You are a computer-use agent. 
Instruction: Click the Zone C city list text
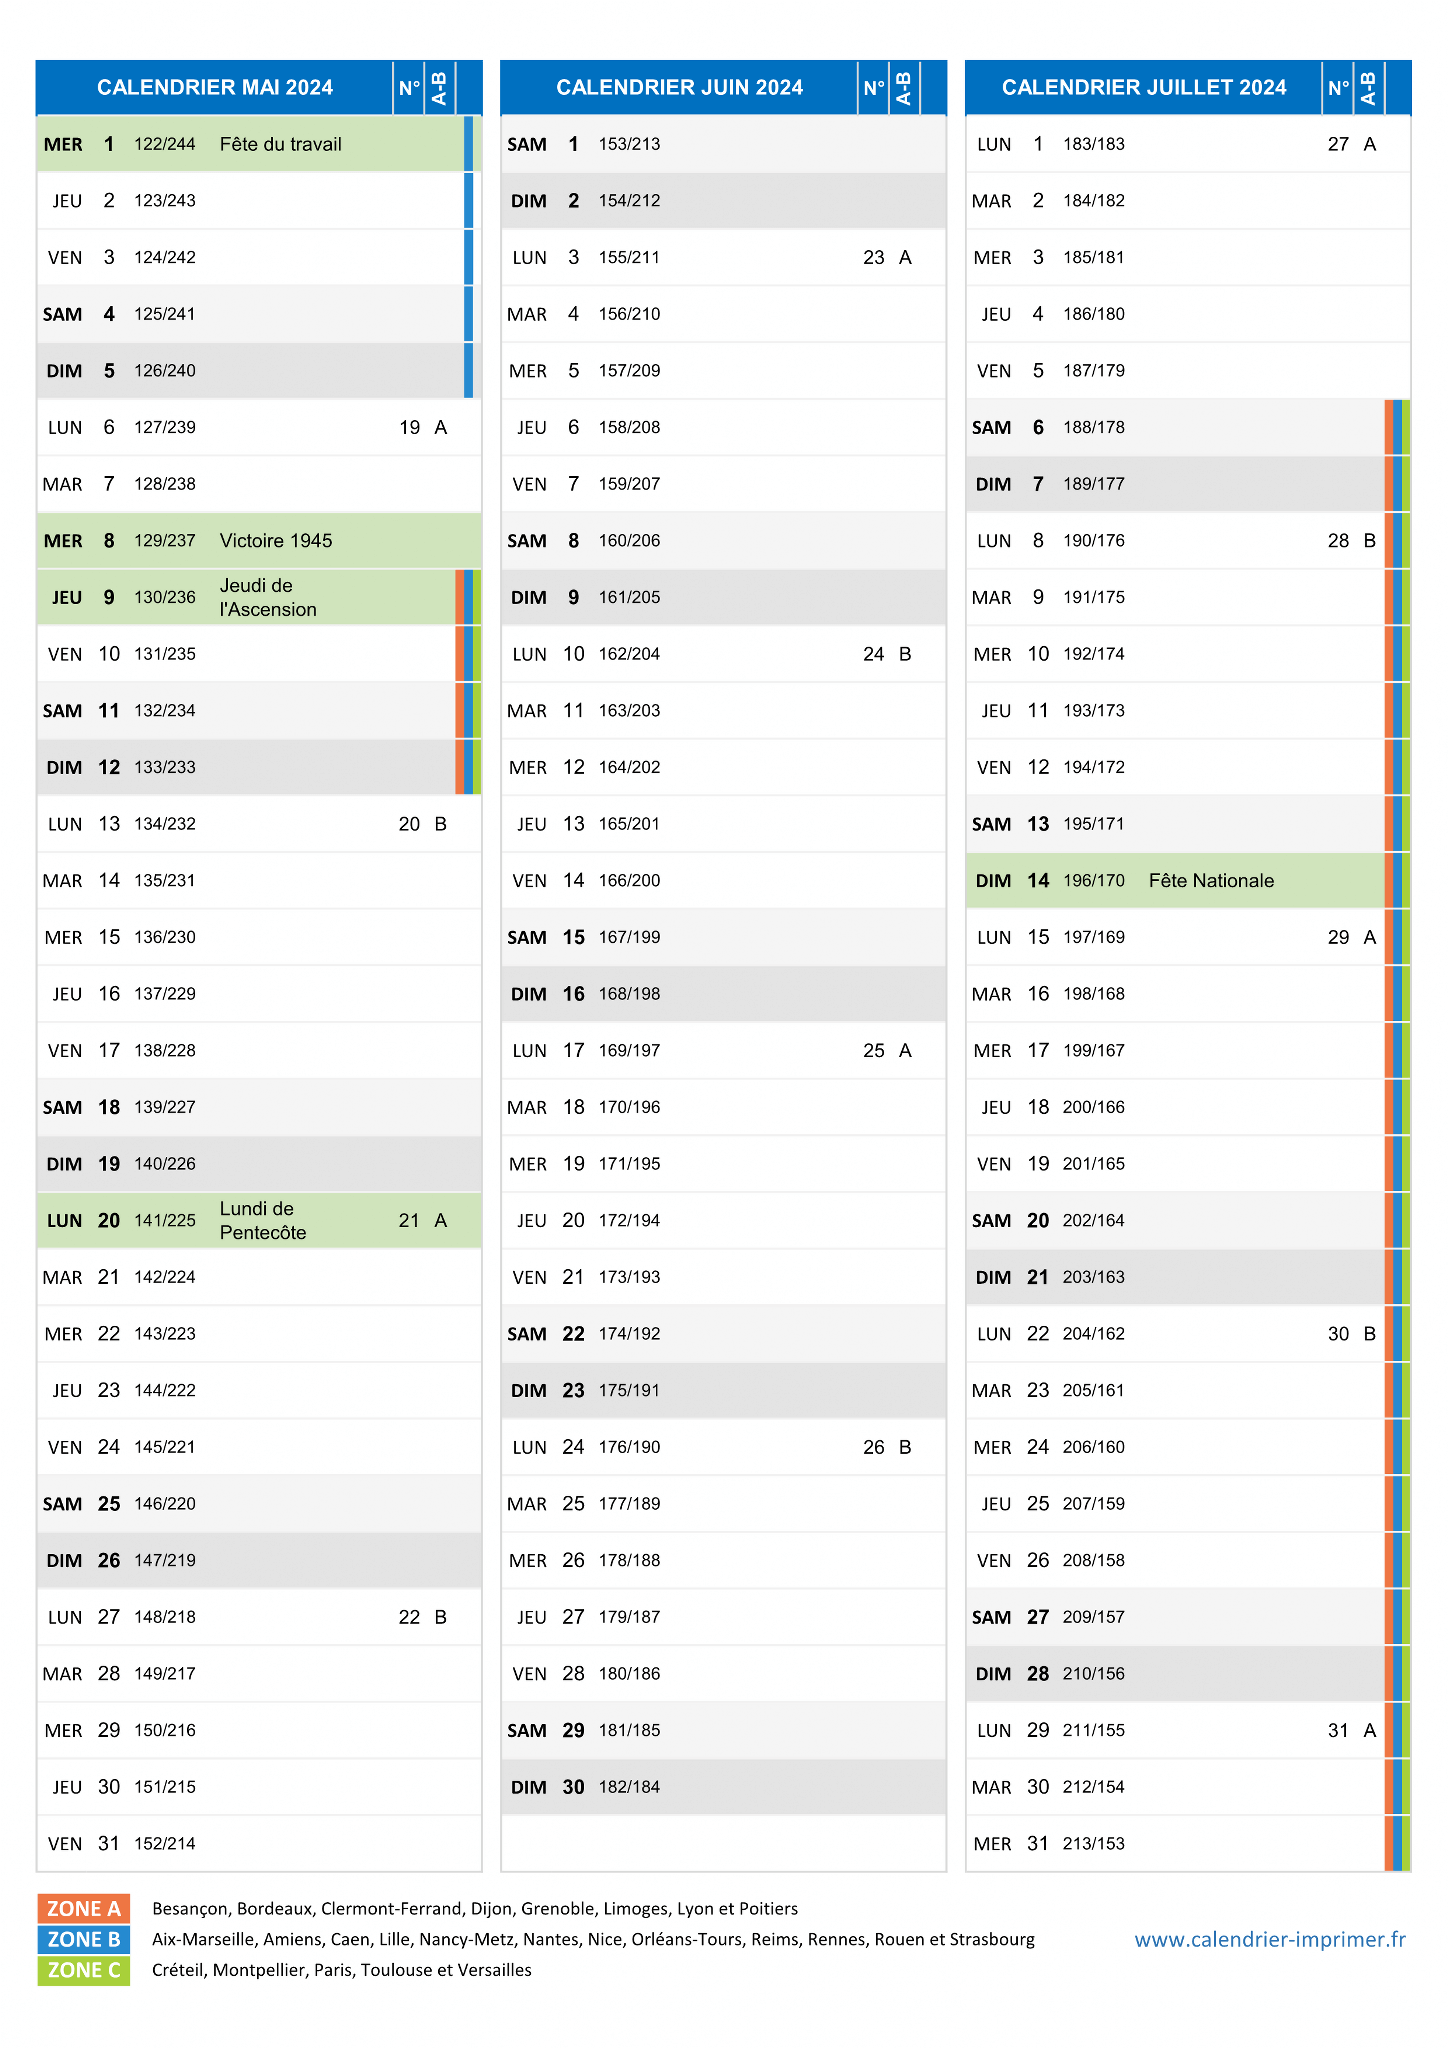point(342,1970)
